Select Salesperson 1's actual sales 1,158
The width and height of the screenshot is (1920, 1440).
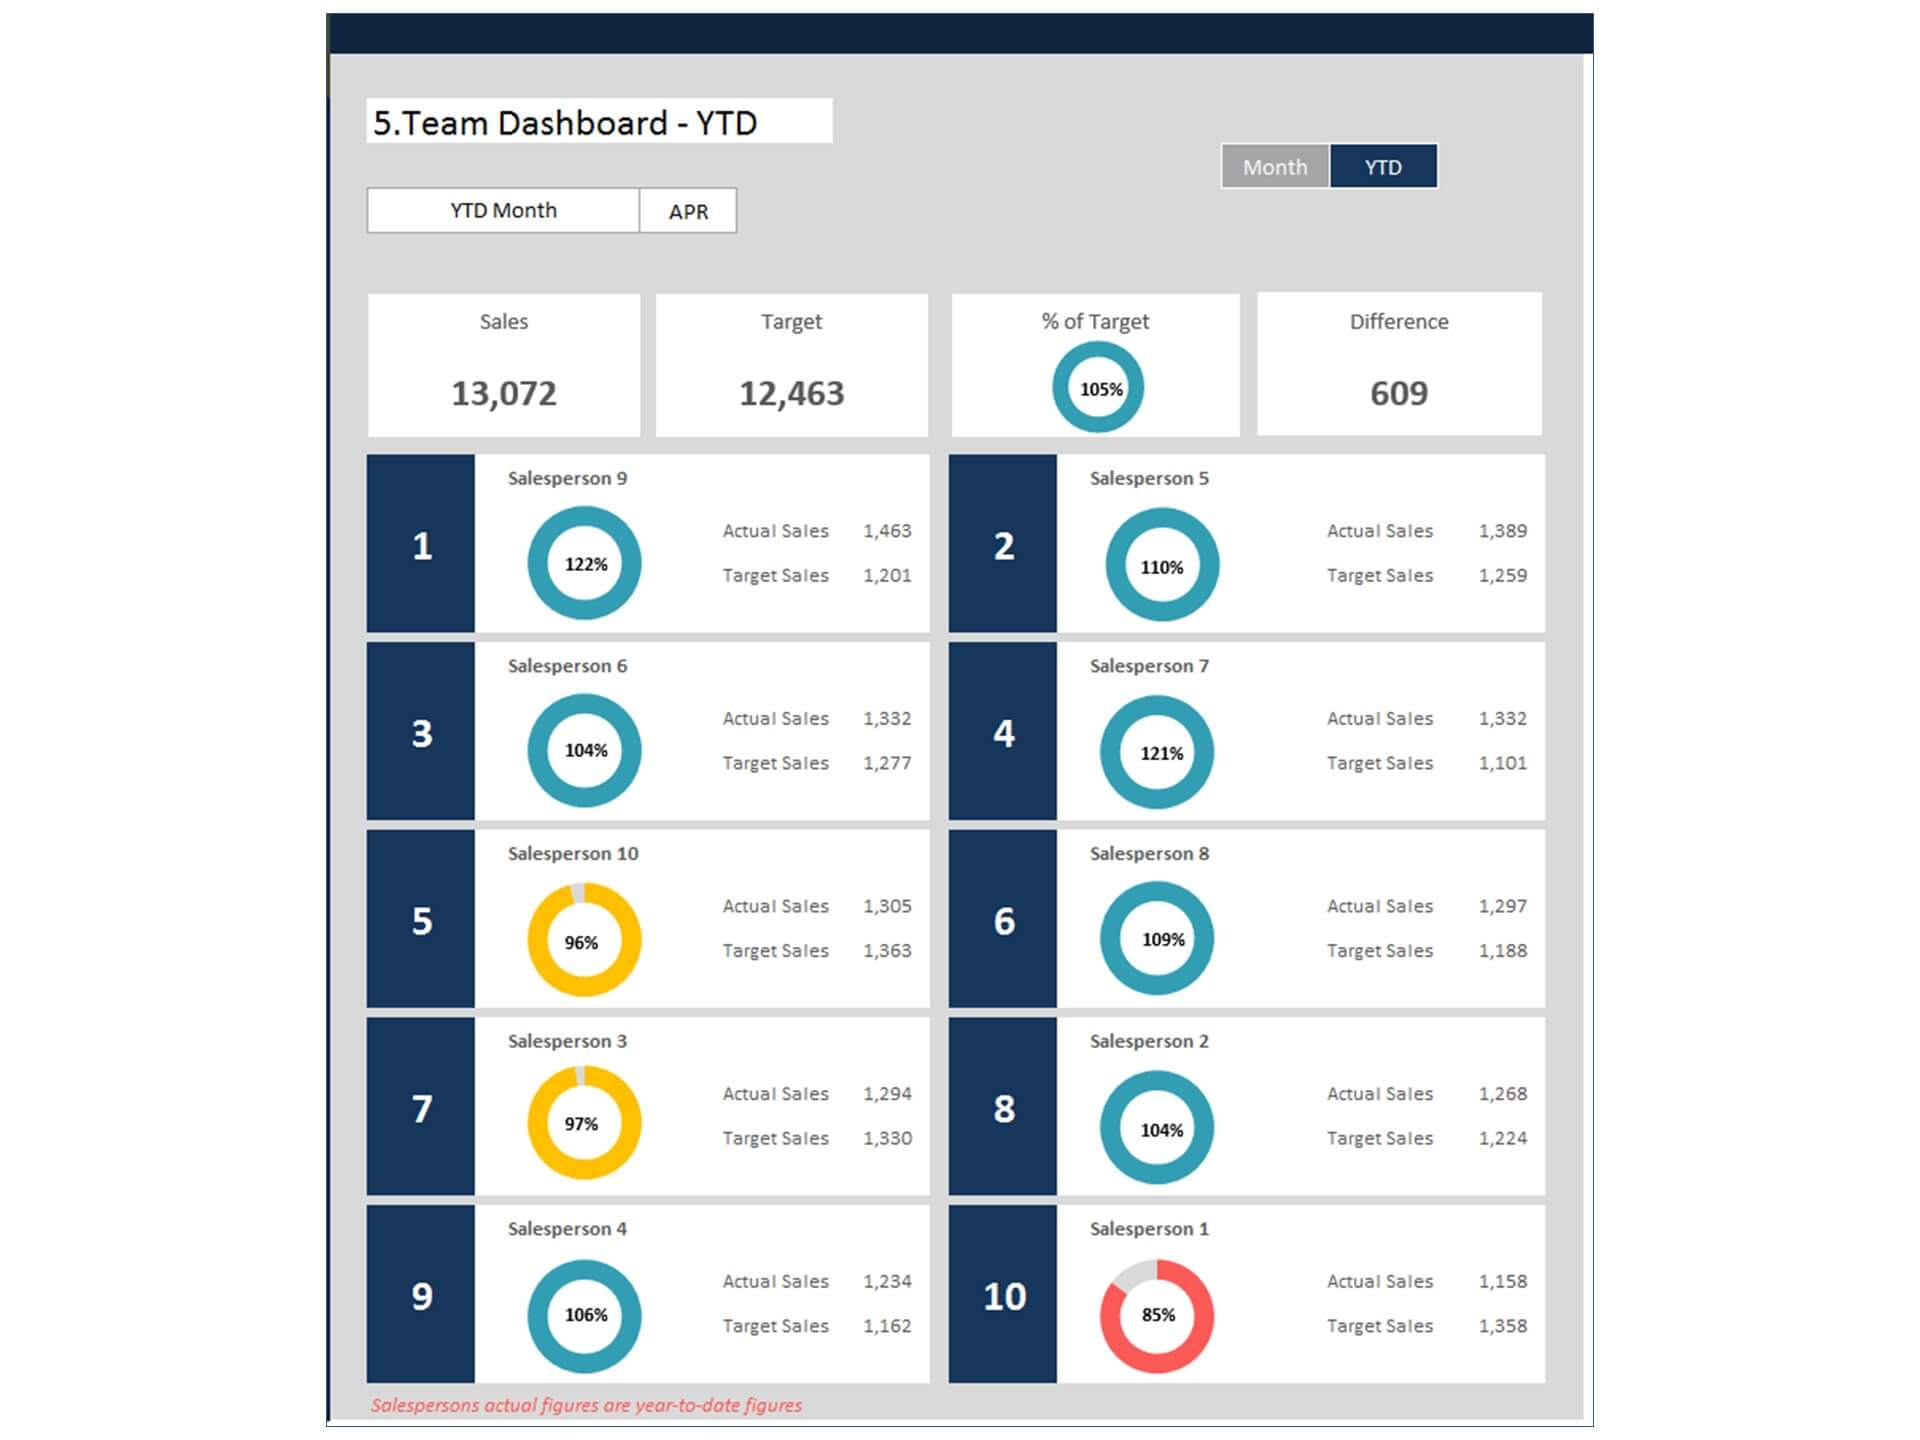point(1503,1282)
